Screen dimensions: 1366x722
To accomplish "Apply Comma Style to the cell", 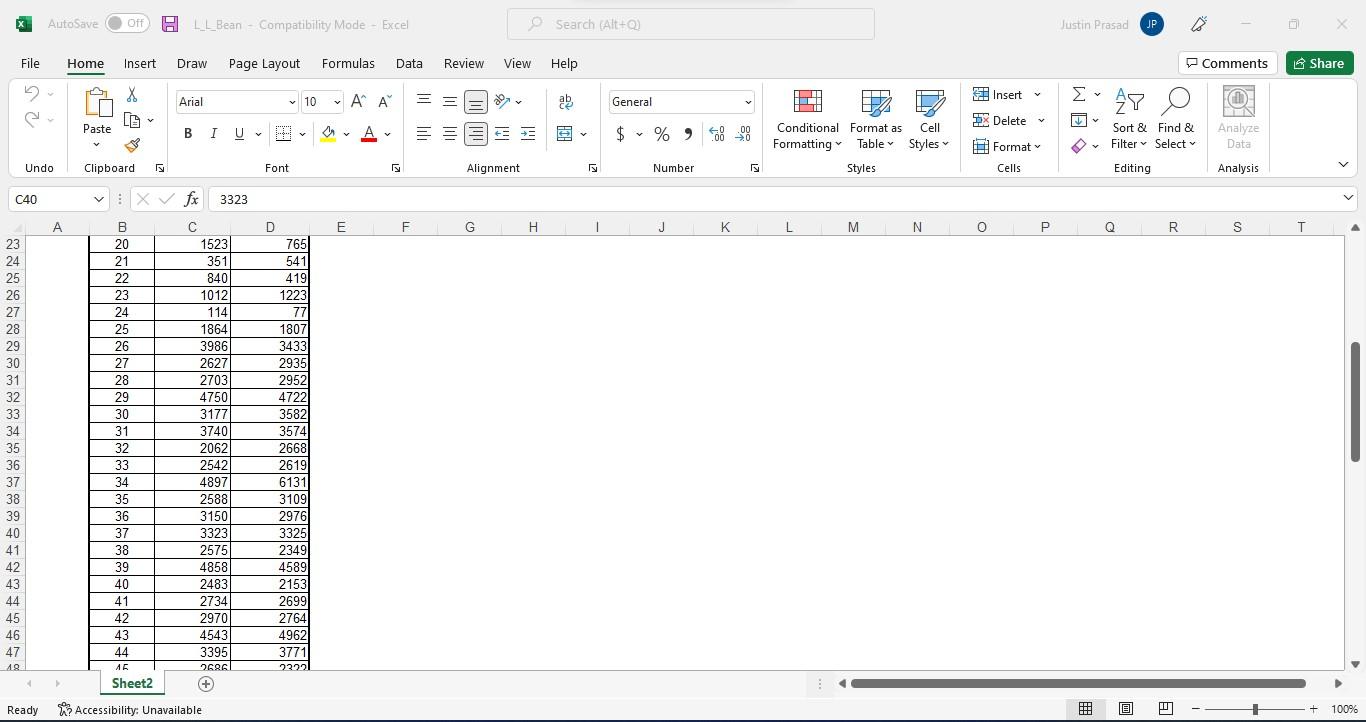I will coord(687,133).
